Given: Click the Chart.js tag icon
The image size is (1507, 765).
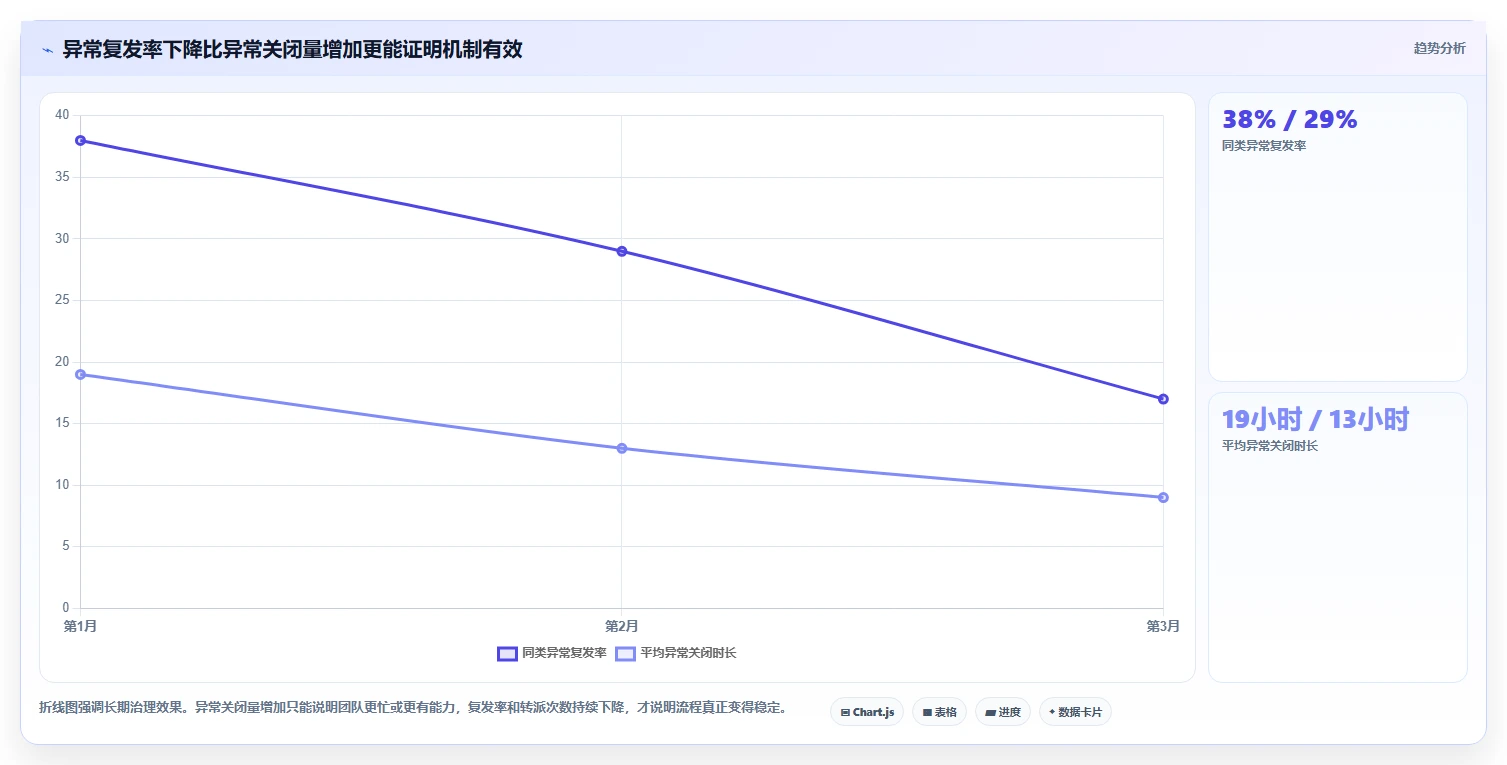Looking at the screenshot, I should tap(845, 713).
